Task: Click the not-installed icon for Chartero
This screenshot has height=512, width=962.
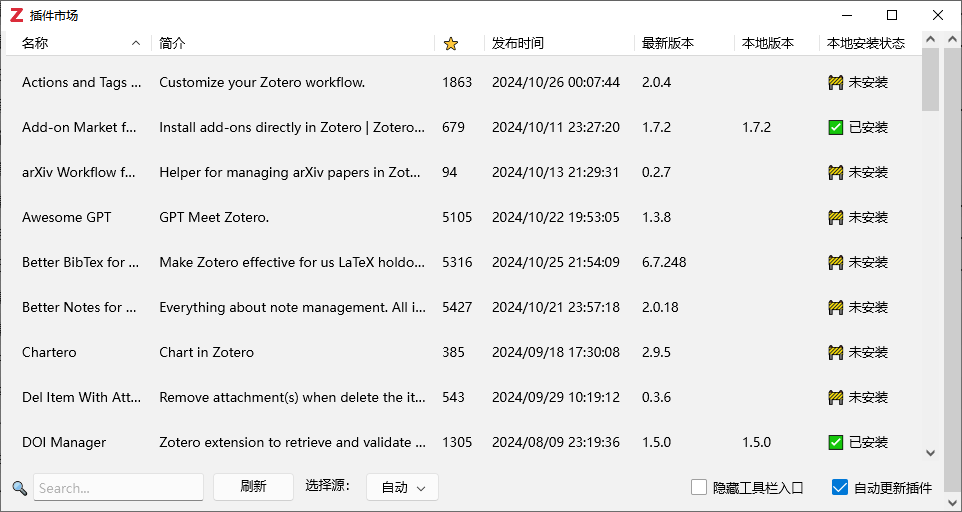Action: pyautogui.click(x=835, y=353)
